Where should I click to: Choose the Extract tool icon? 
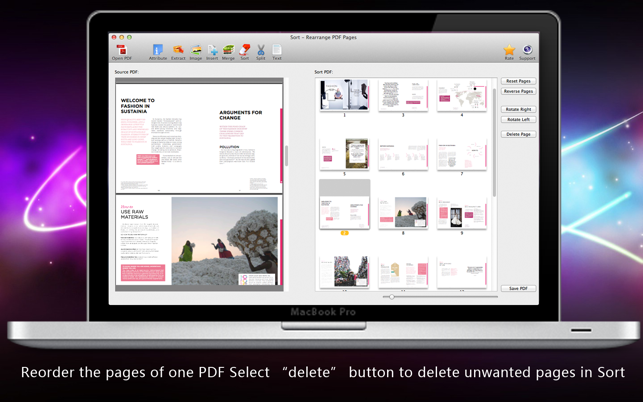[178, 52]
